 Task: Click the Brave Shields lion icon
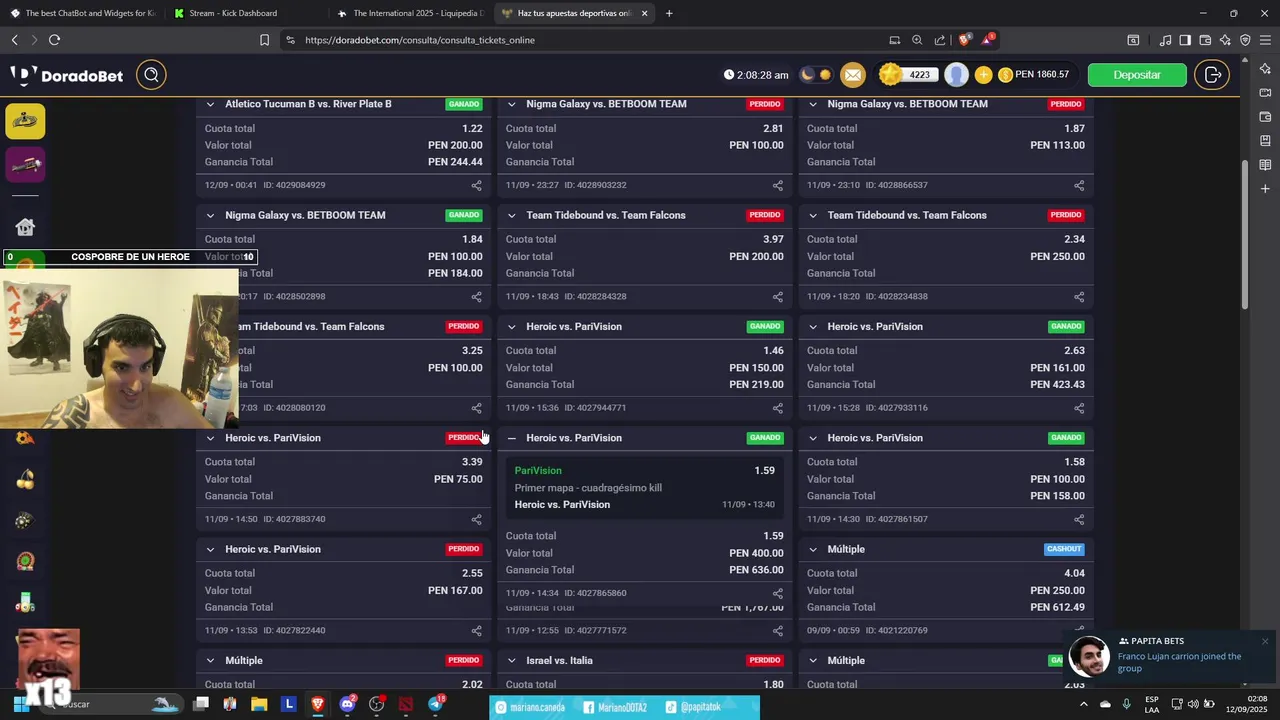pyautogui.click(x=964, y=40)
